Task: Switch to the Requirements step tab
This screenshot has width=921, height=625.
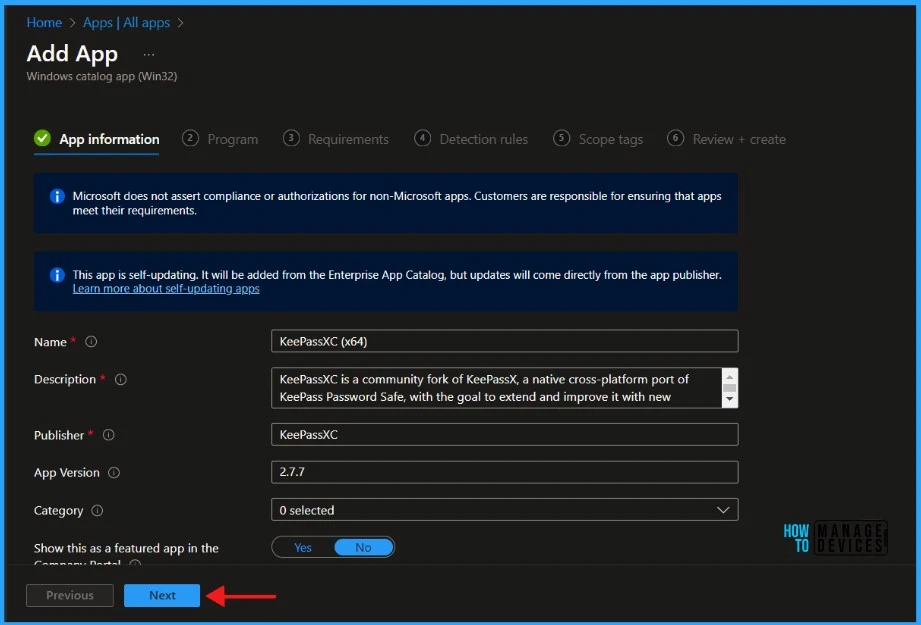Action: point(336,139)
